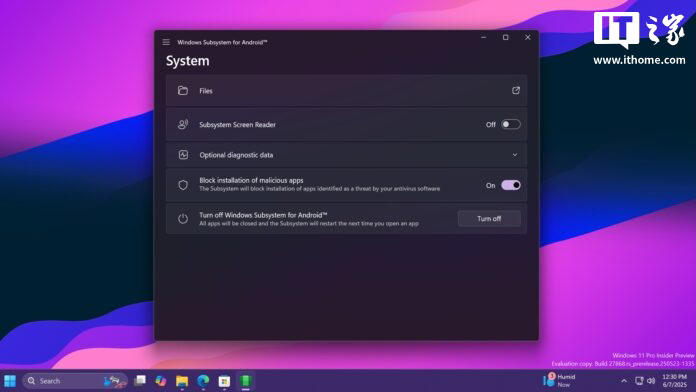Click the green Android Subsystem taskbar icon
Viewport: 696px width, 392px height.
[x=245, y=381]
